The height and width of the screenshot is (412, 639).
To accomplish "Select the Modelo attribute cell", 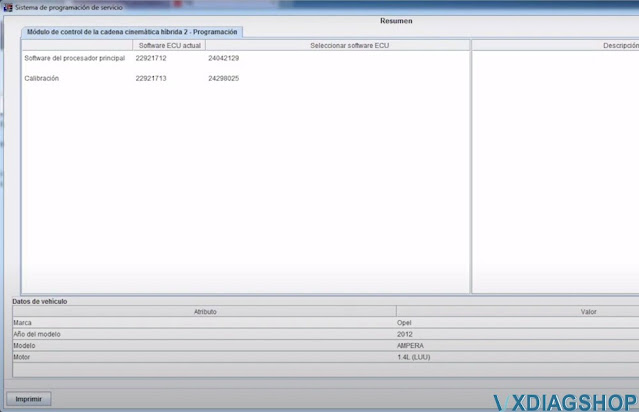I will click(204, 346).
